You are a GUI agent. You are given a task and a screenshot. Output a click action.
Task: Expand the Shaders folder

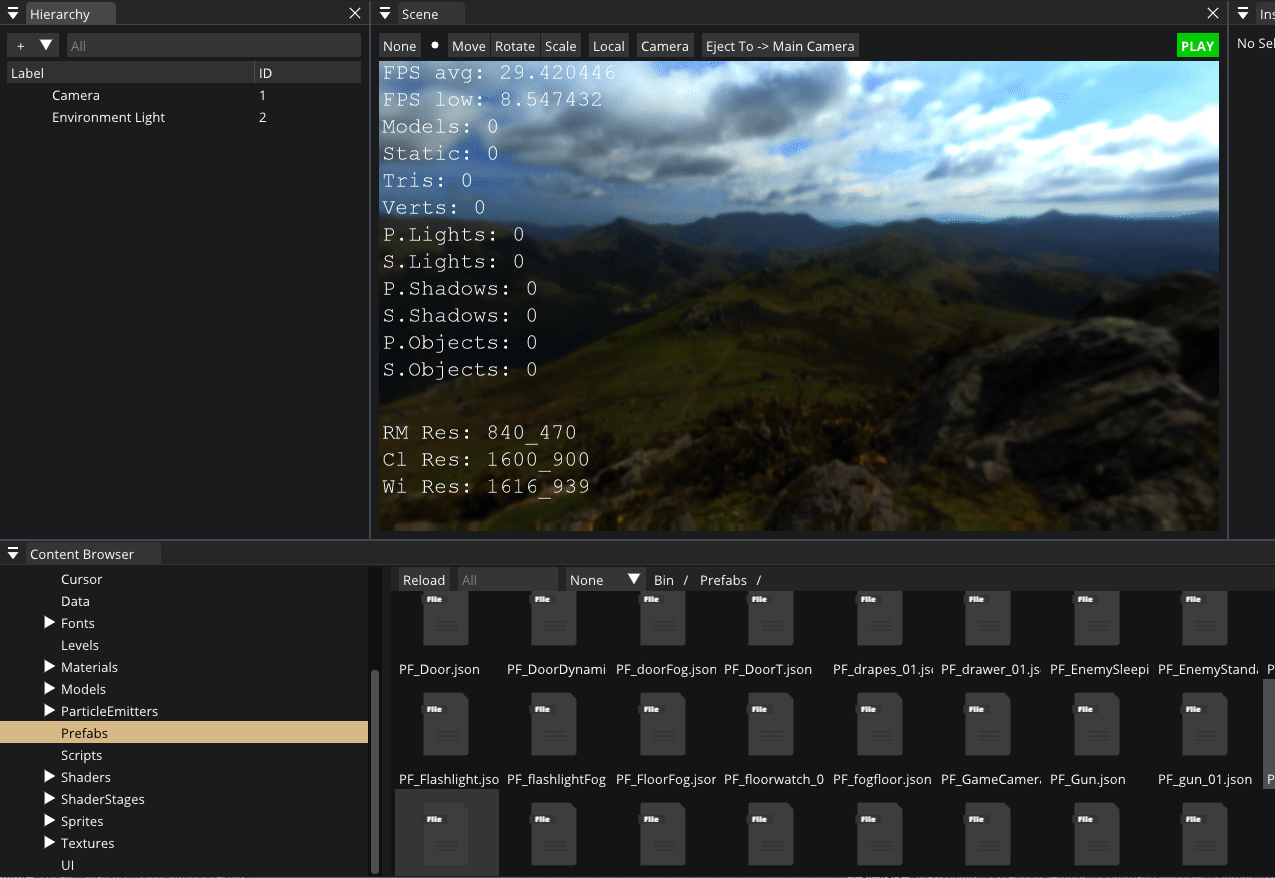(50, 777)
